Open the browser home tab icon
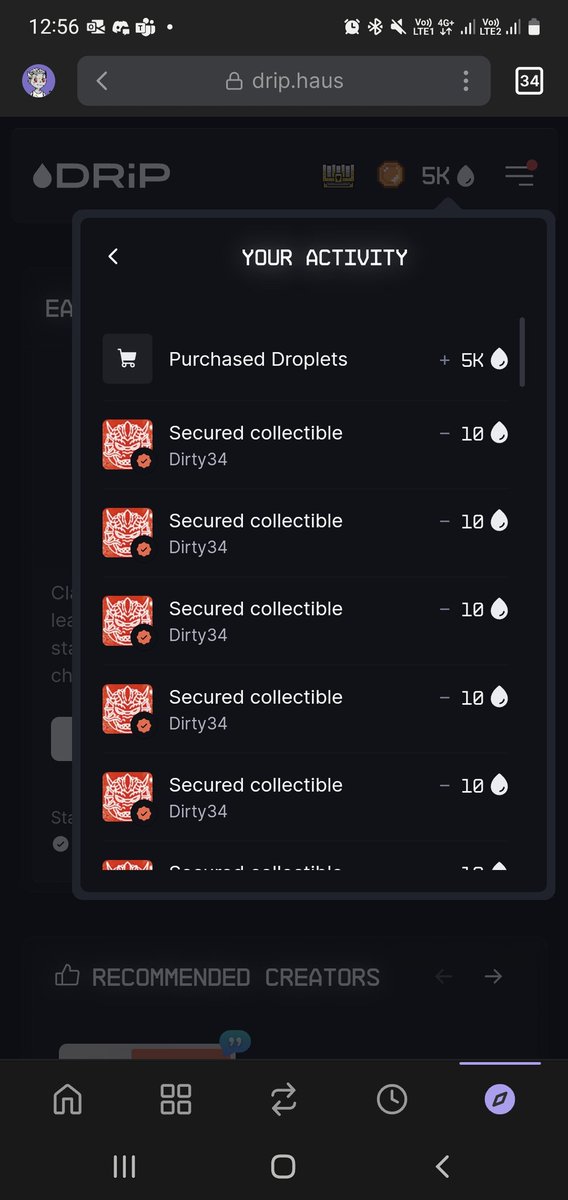The height and width of the screenshot is (1200, 568). click(x=67, y=1100)
